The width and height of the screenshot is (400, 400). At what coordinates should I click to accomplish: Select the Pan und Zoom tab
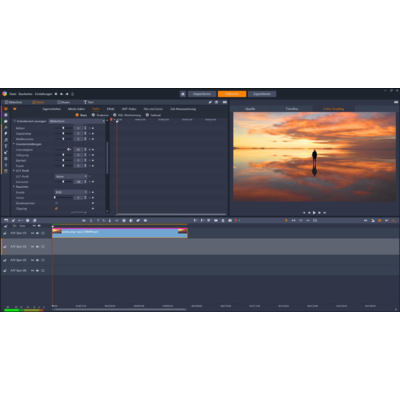153,109
